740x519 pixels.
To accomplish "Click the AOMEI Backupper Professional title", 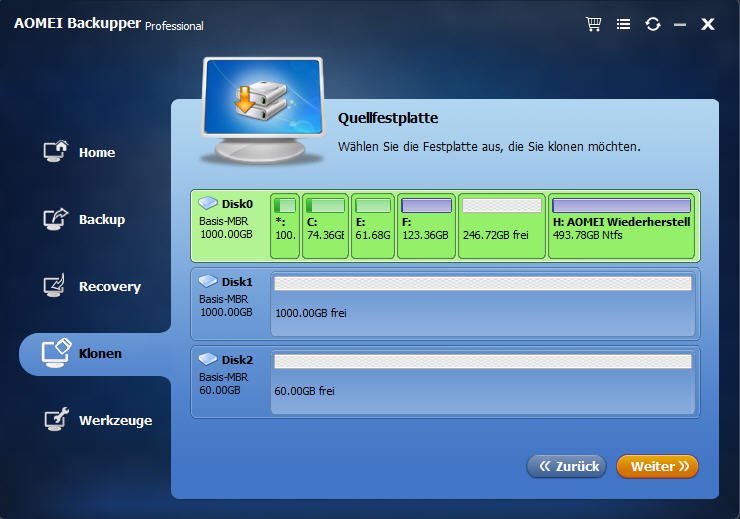I will tap(109, 24).
